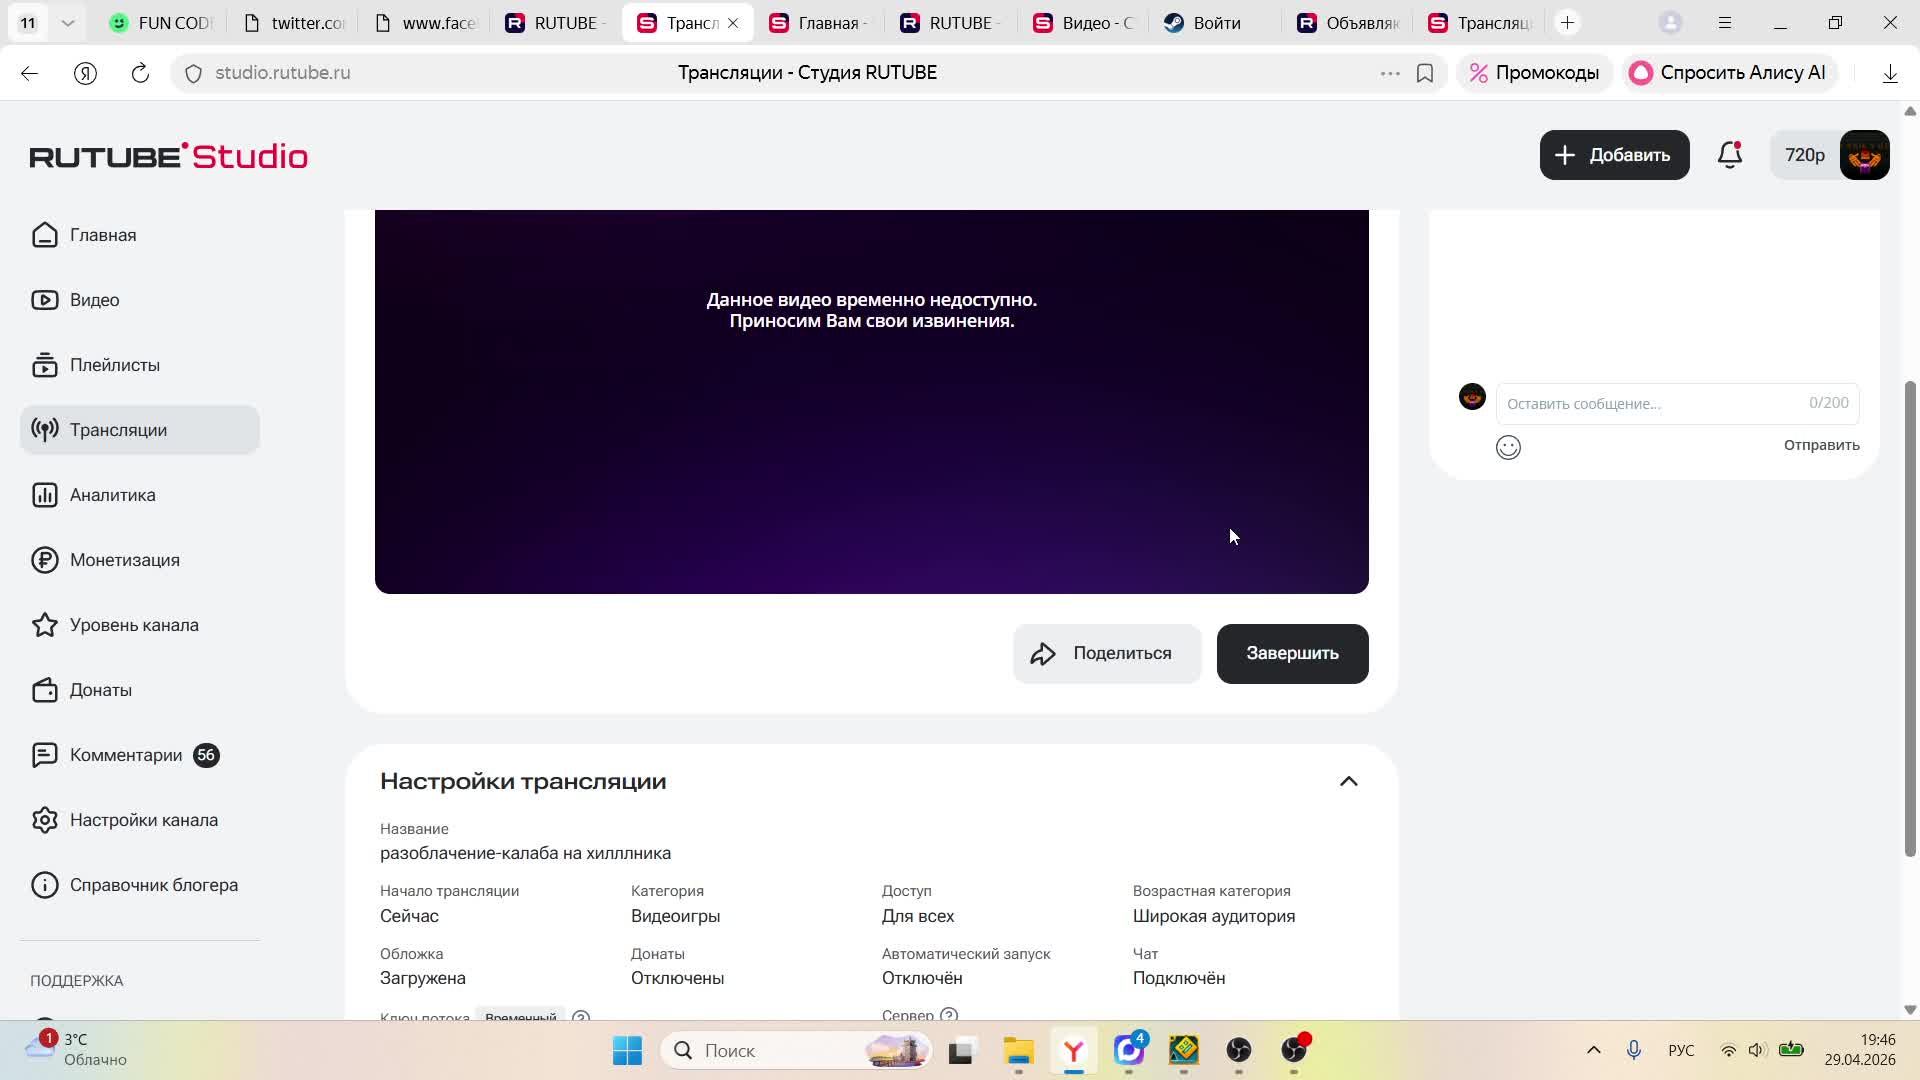Click the chat message input field
This screenshot has width=1920, height=1080.
pyautogui.click(x=1650, y=404)
